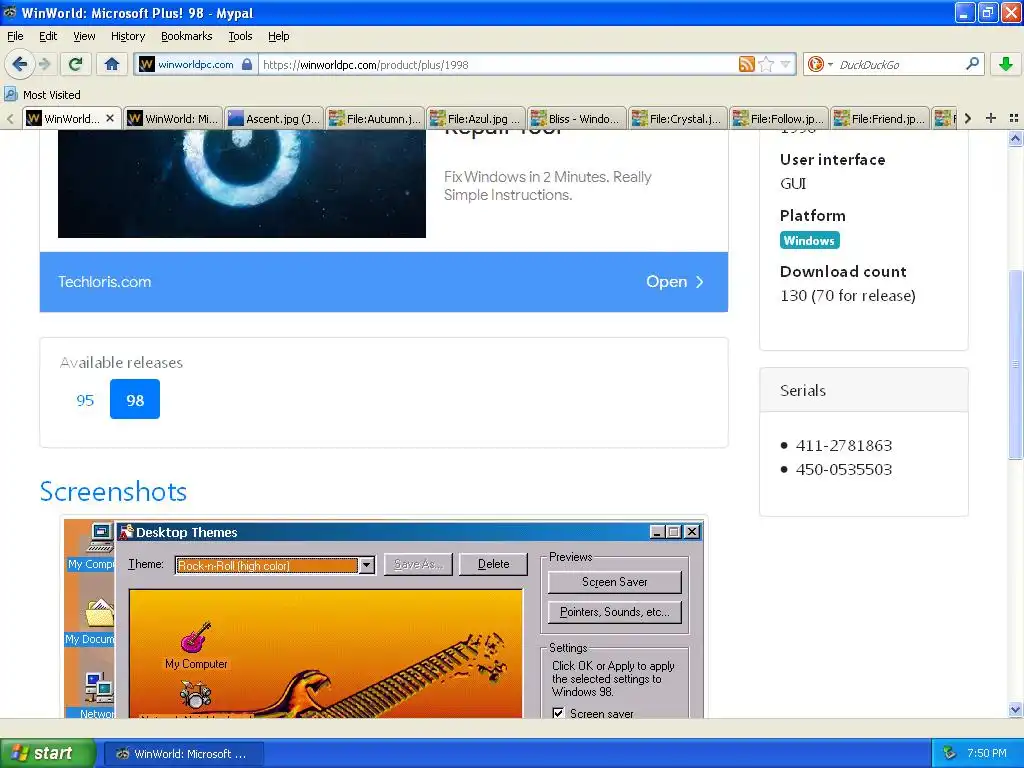1024x768 pixels.
Task: Click the 7:50 PM taskbar clock
Action: click(x=987, y=753)
